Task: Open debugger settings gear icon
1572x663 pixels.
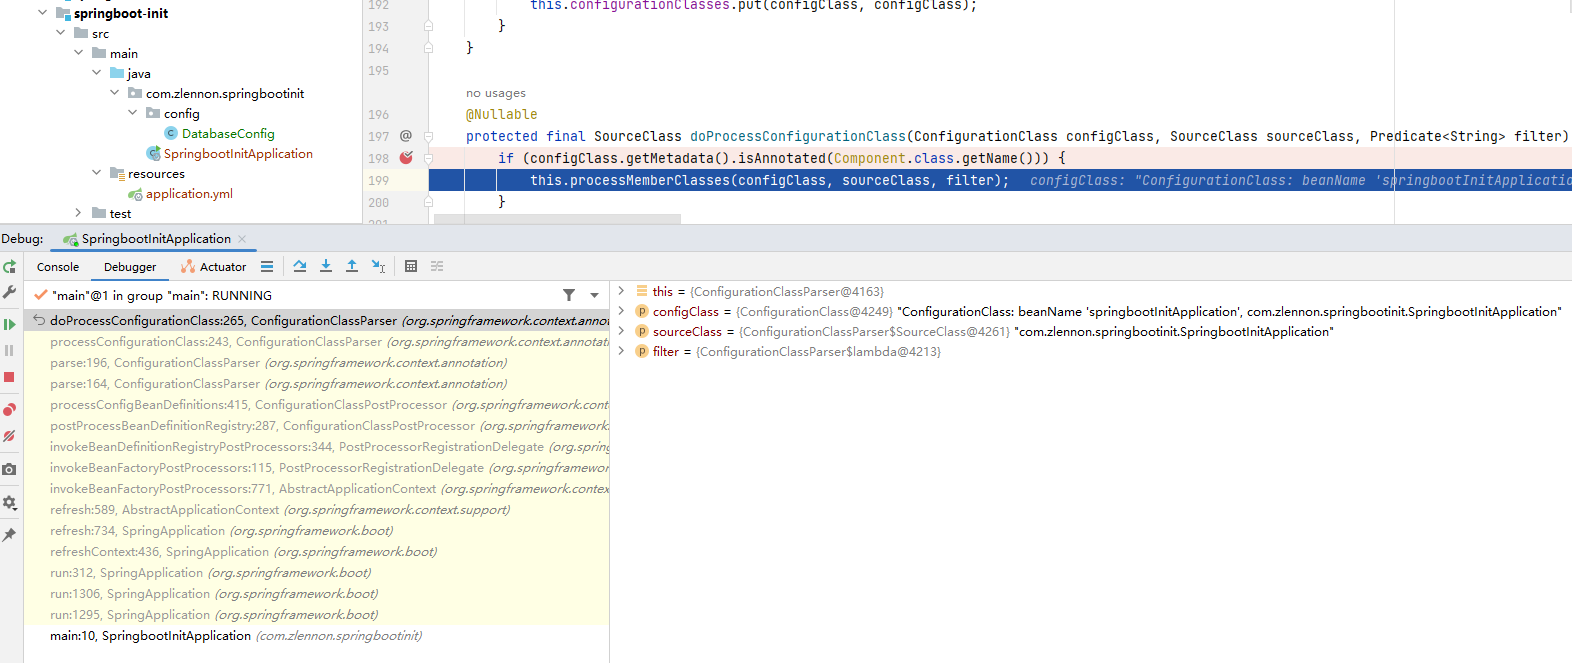Action: coord(9,502)
